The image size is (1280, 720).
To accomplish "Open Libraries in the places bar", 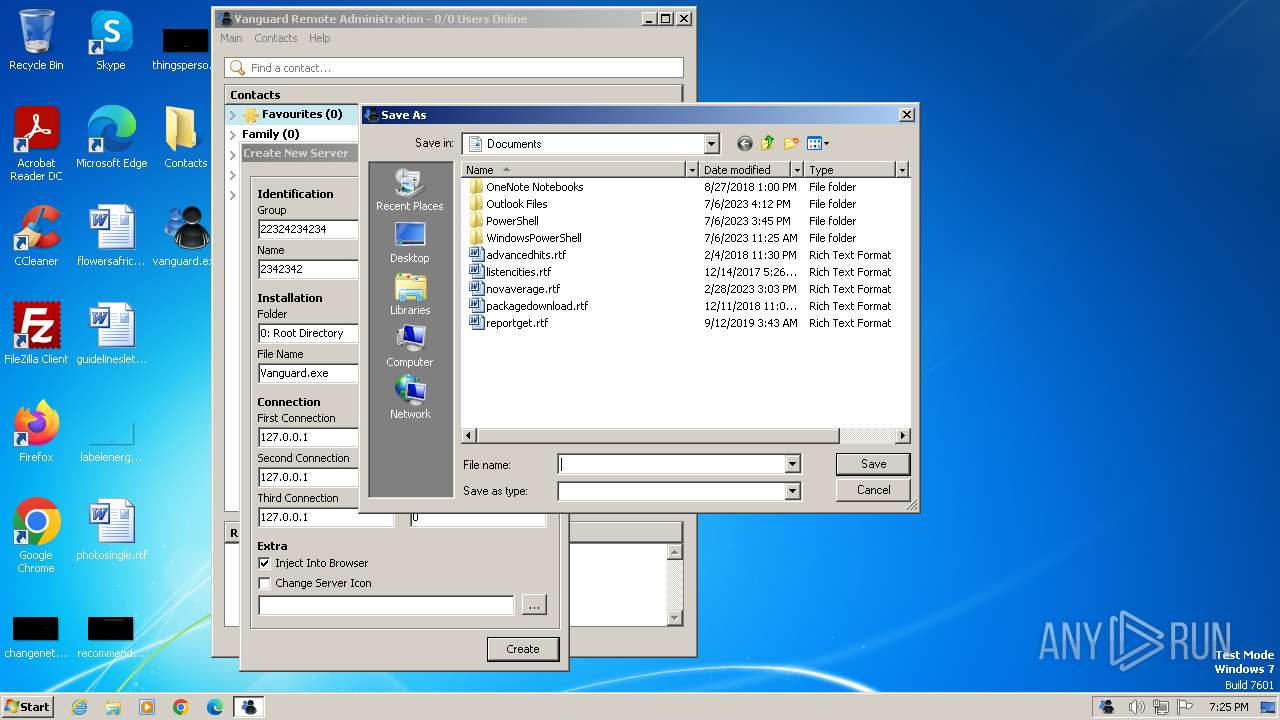I will point(410,294).
